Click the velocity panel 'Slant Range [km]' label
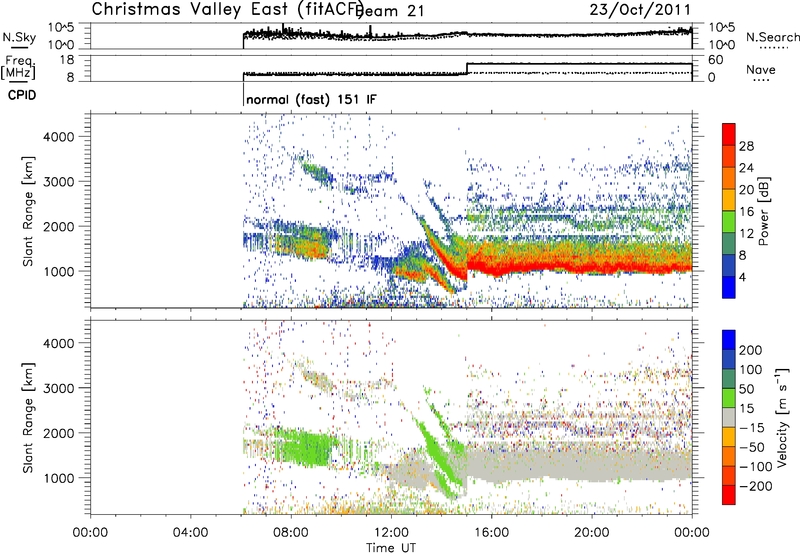 tap(28, 417)
